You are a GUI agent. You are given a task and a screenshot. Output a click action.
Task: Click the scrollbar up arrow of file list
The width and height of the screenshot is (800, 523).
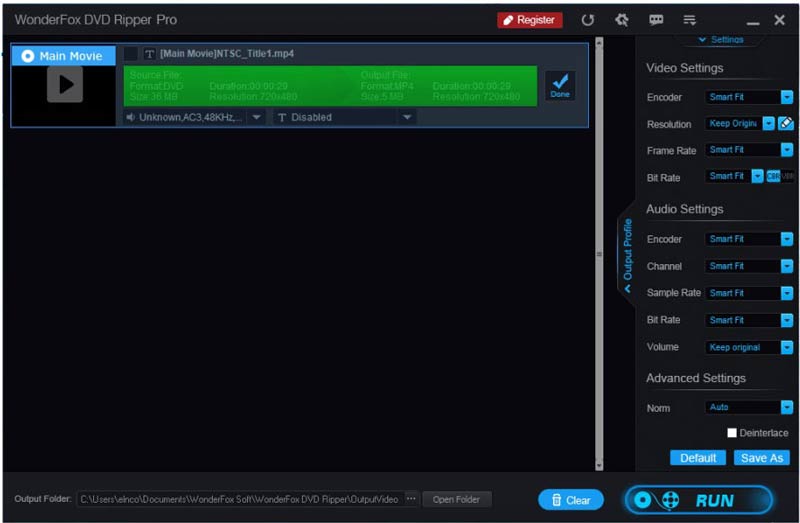[599, 42]
